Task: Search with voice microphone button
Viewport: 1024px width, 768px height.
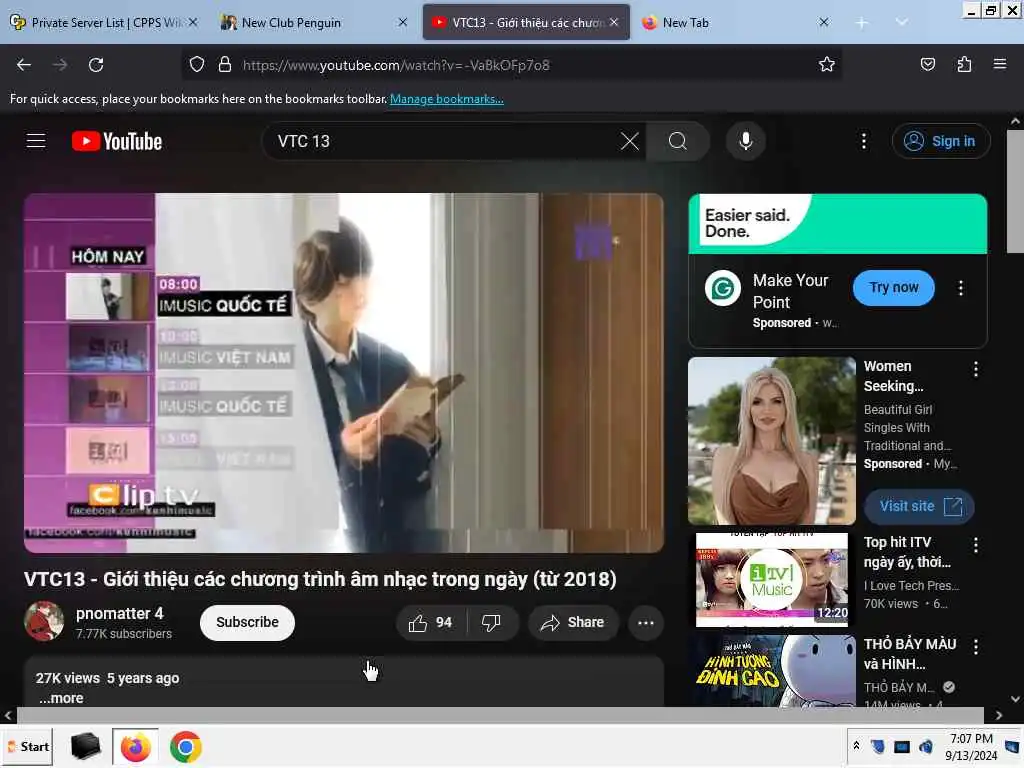Action: pyautogui.click(x=745, y=141)
